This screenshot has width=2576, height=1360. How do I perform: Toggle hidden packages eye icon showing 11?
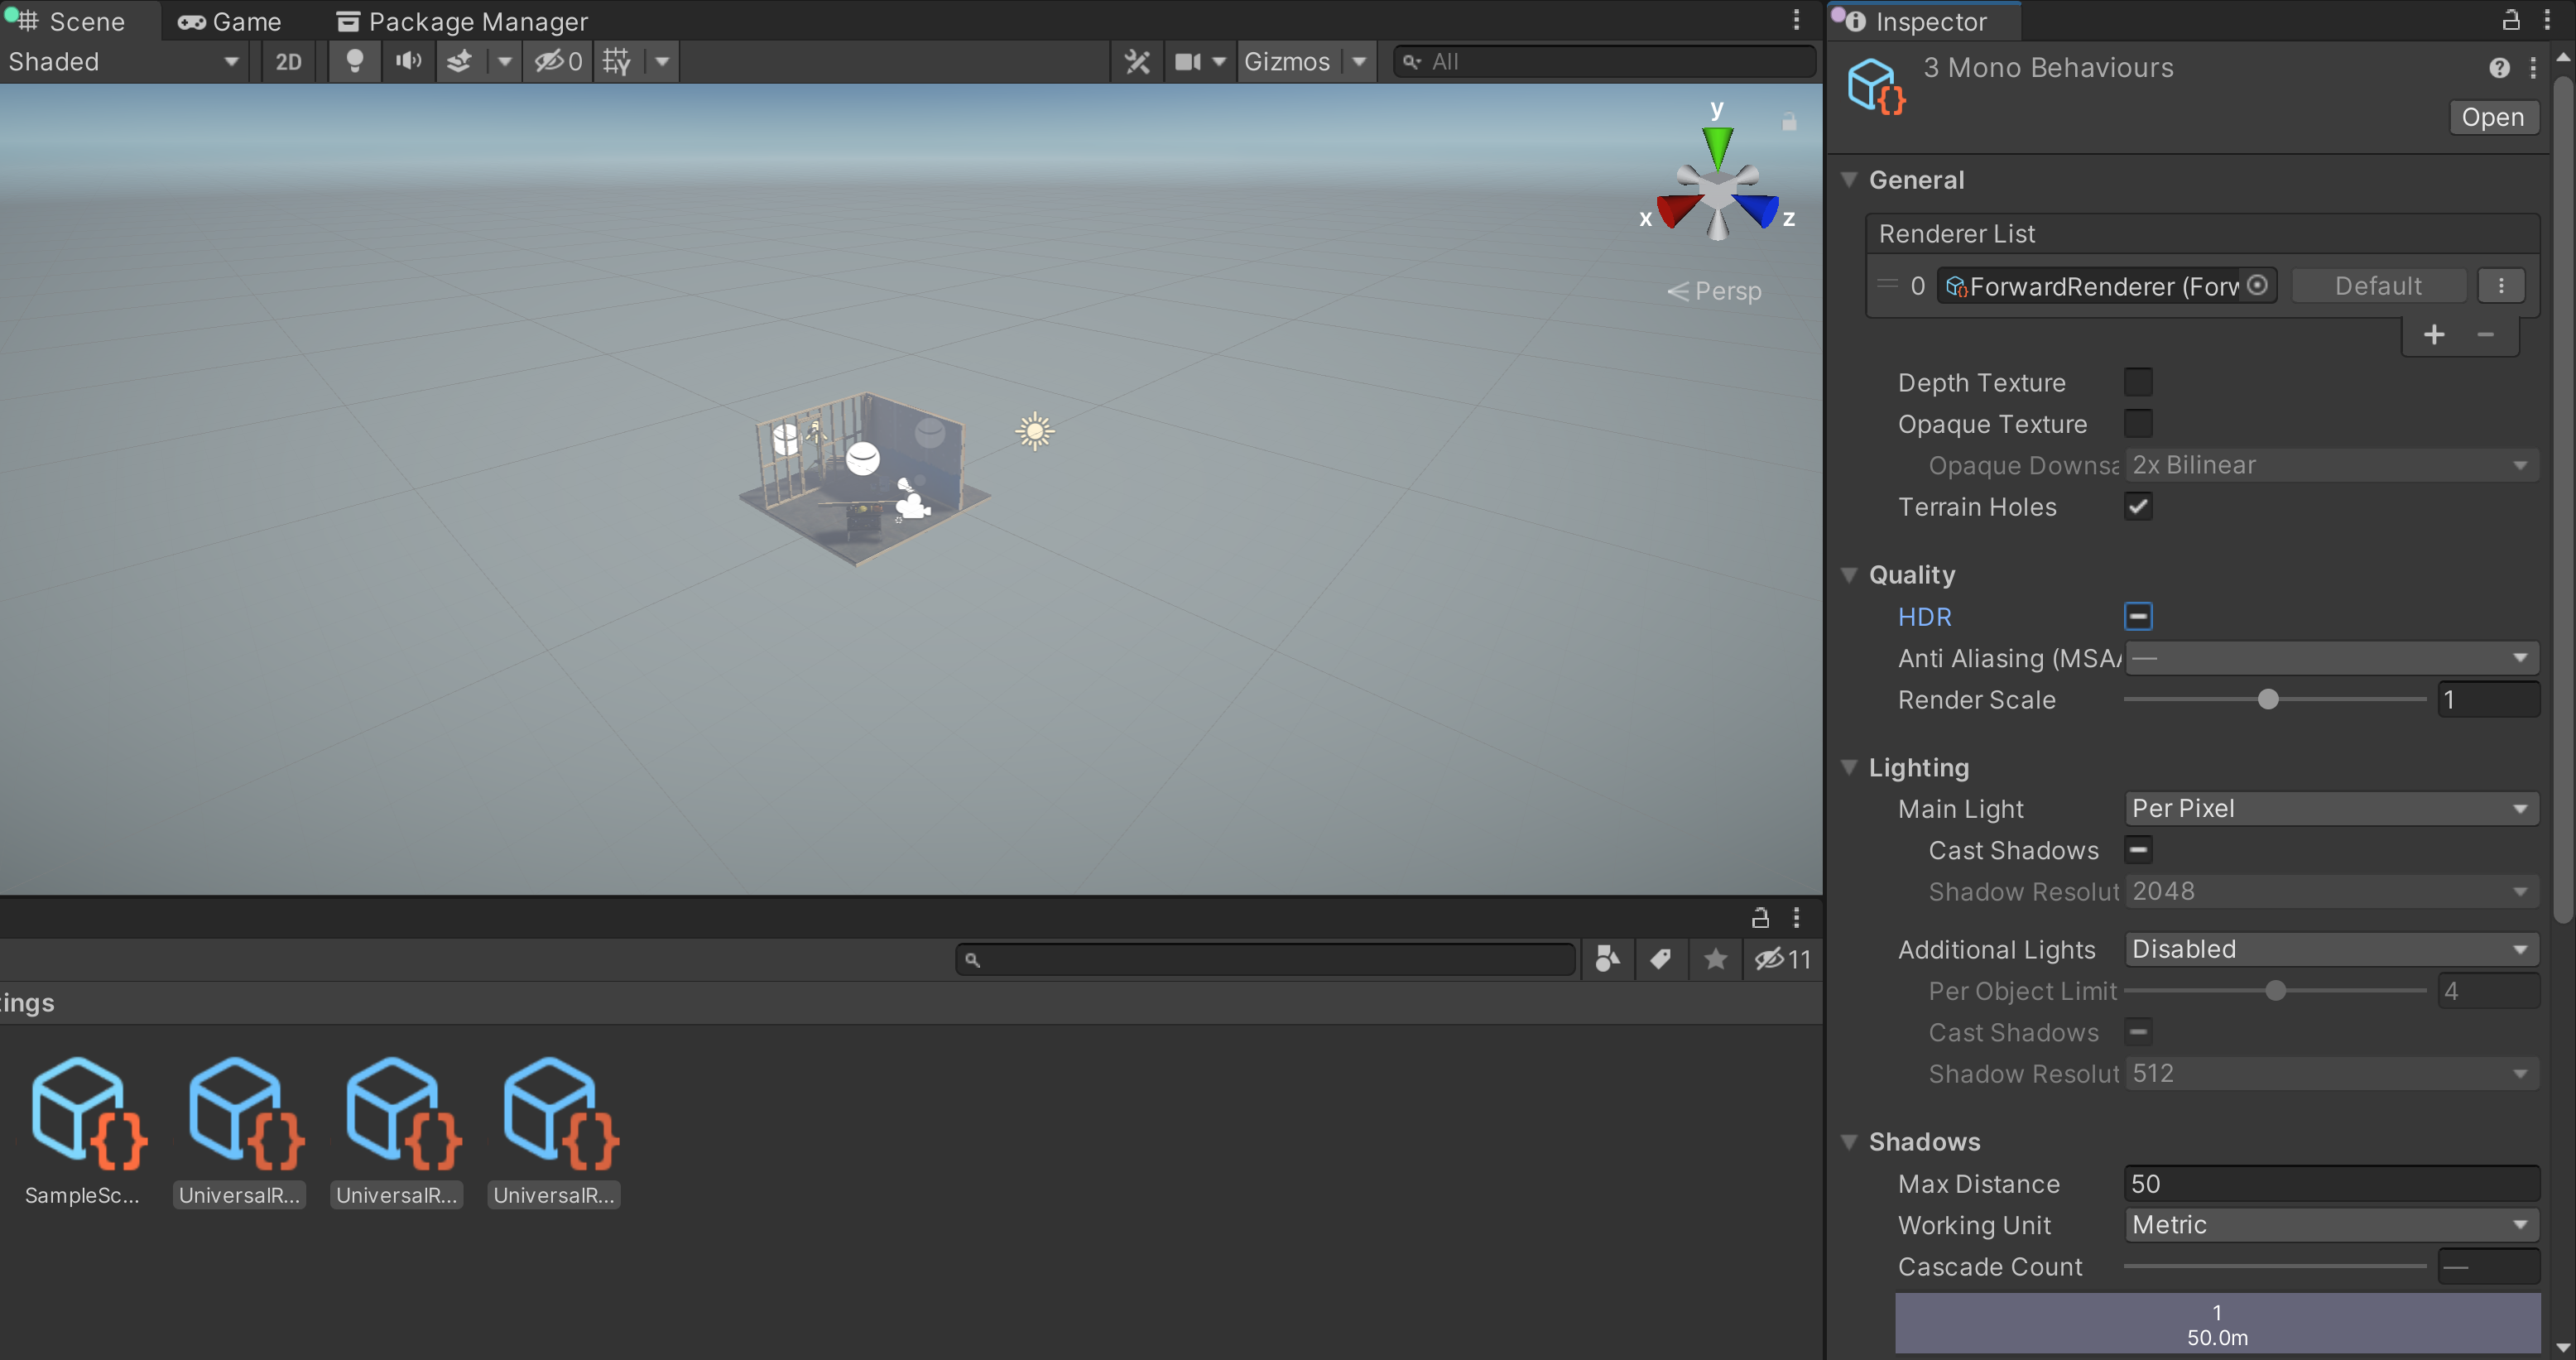click(1782, 959)
